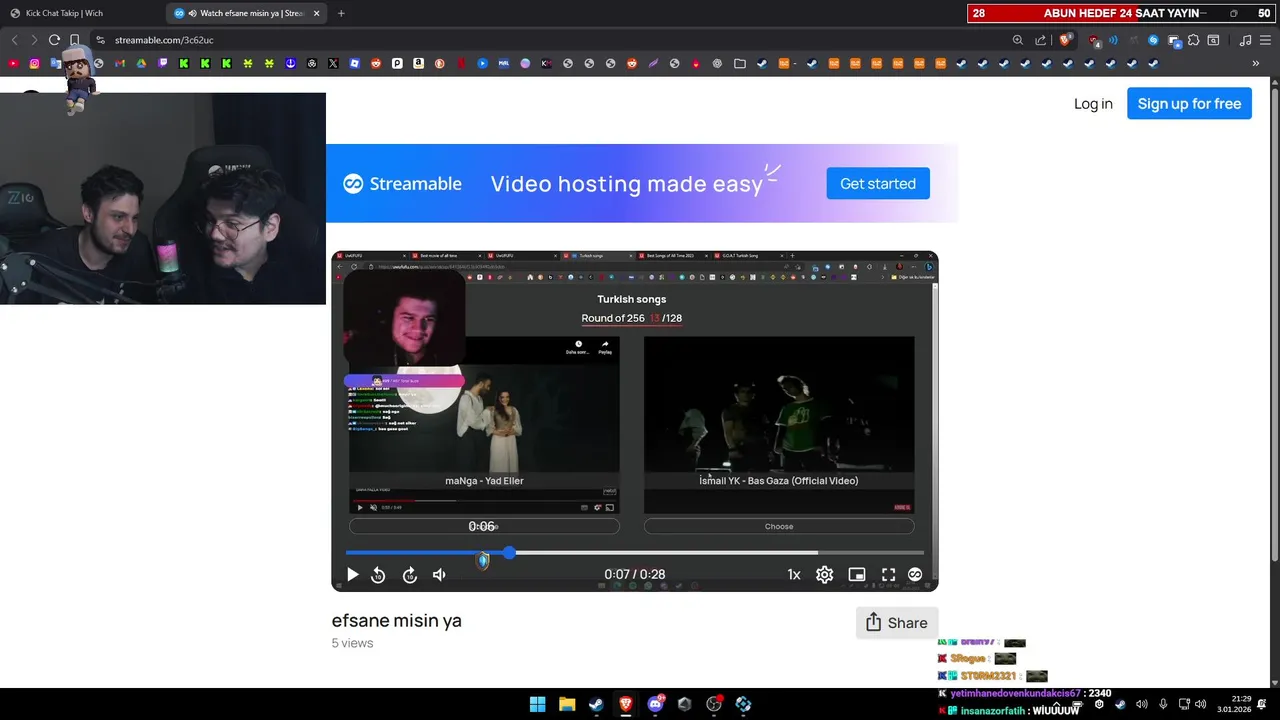The height and width of the screenshot is (720, 1280).
Task: Click Sign up for free button
Action: click(1189, 104)
